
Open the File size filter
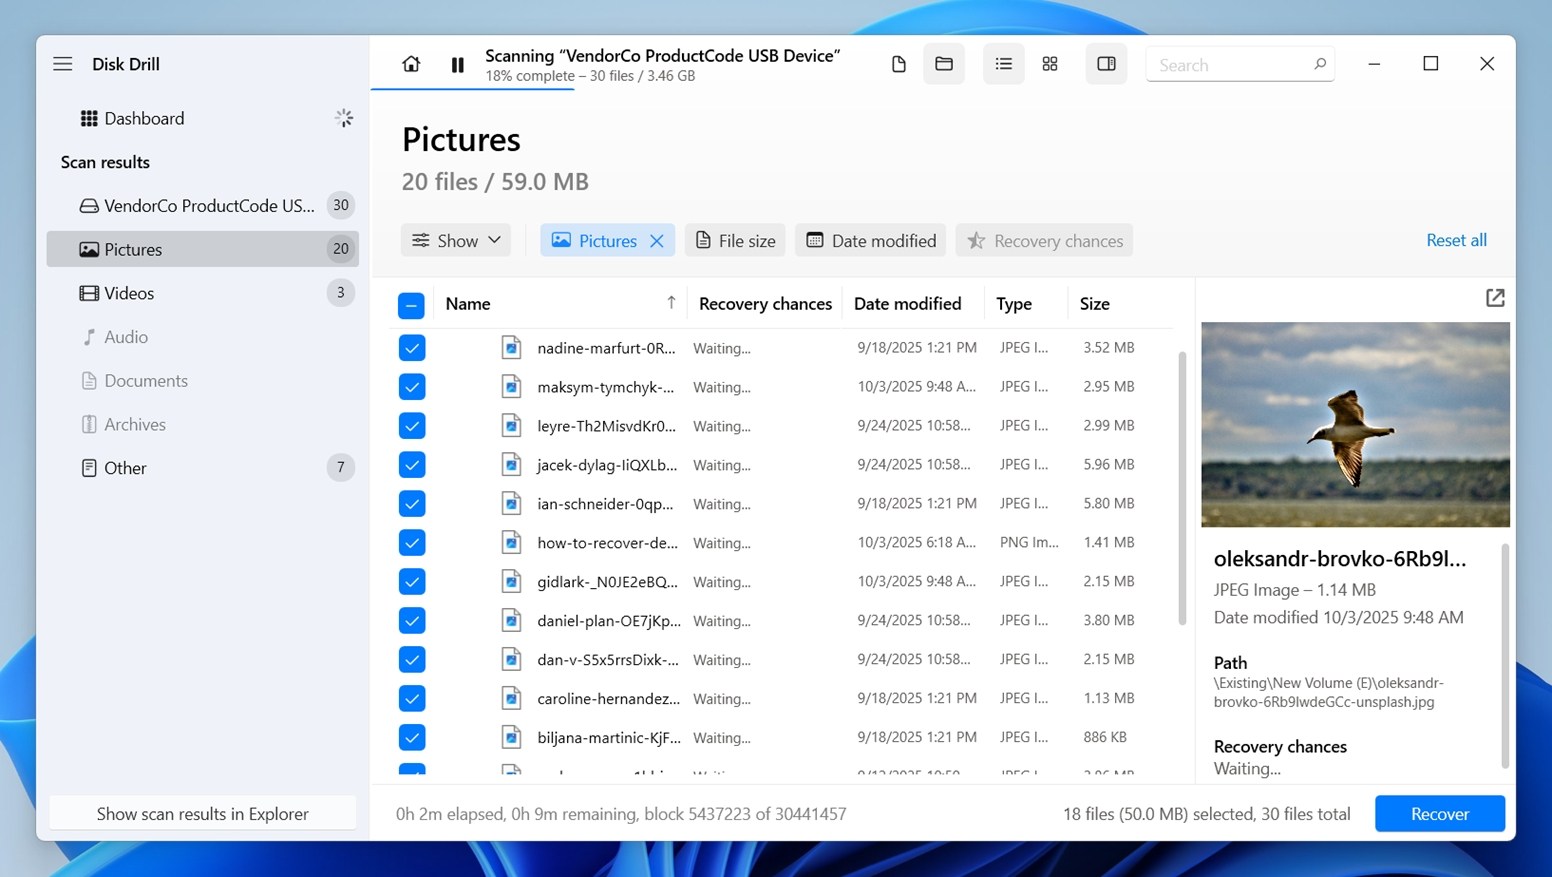click(735, 241)
